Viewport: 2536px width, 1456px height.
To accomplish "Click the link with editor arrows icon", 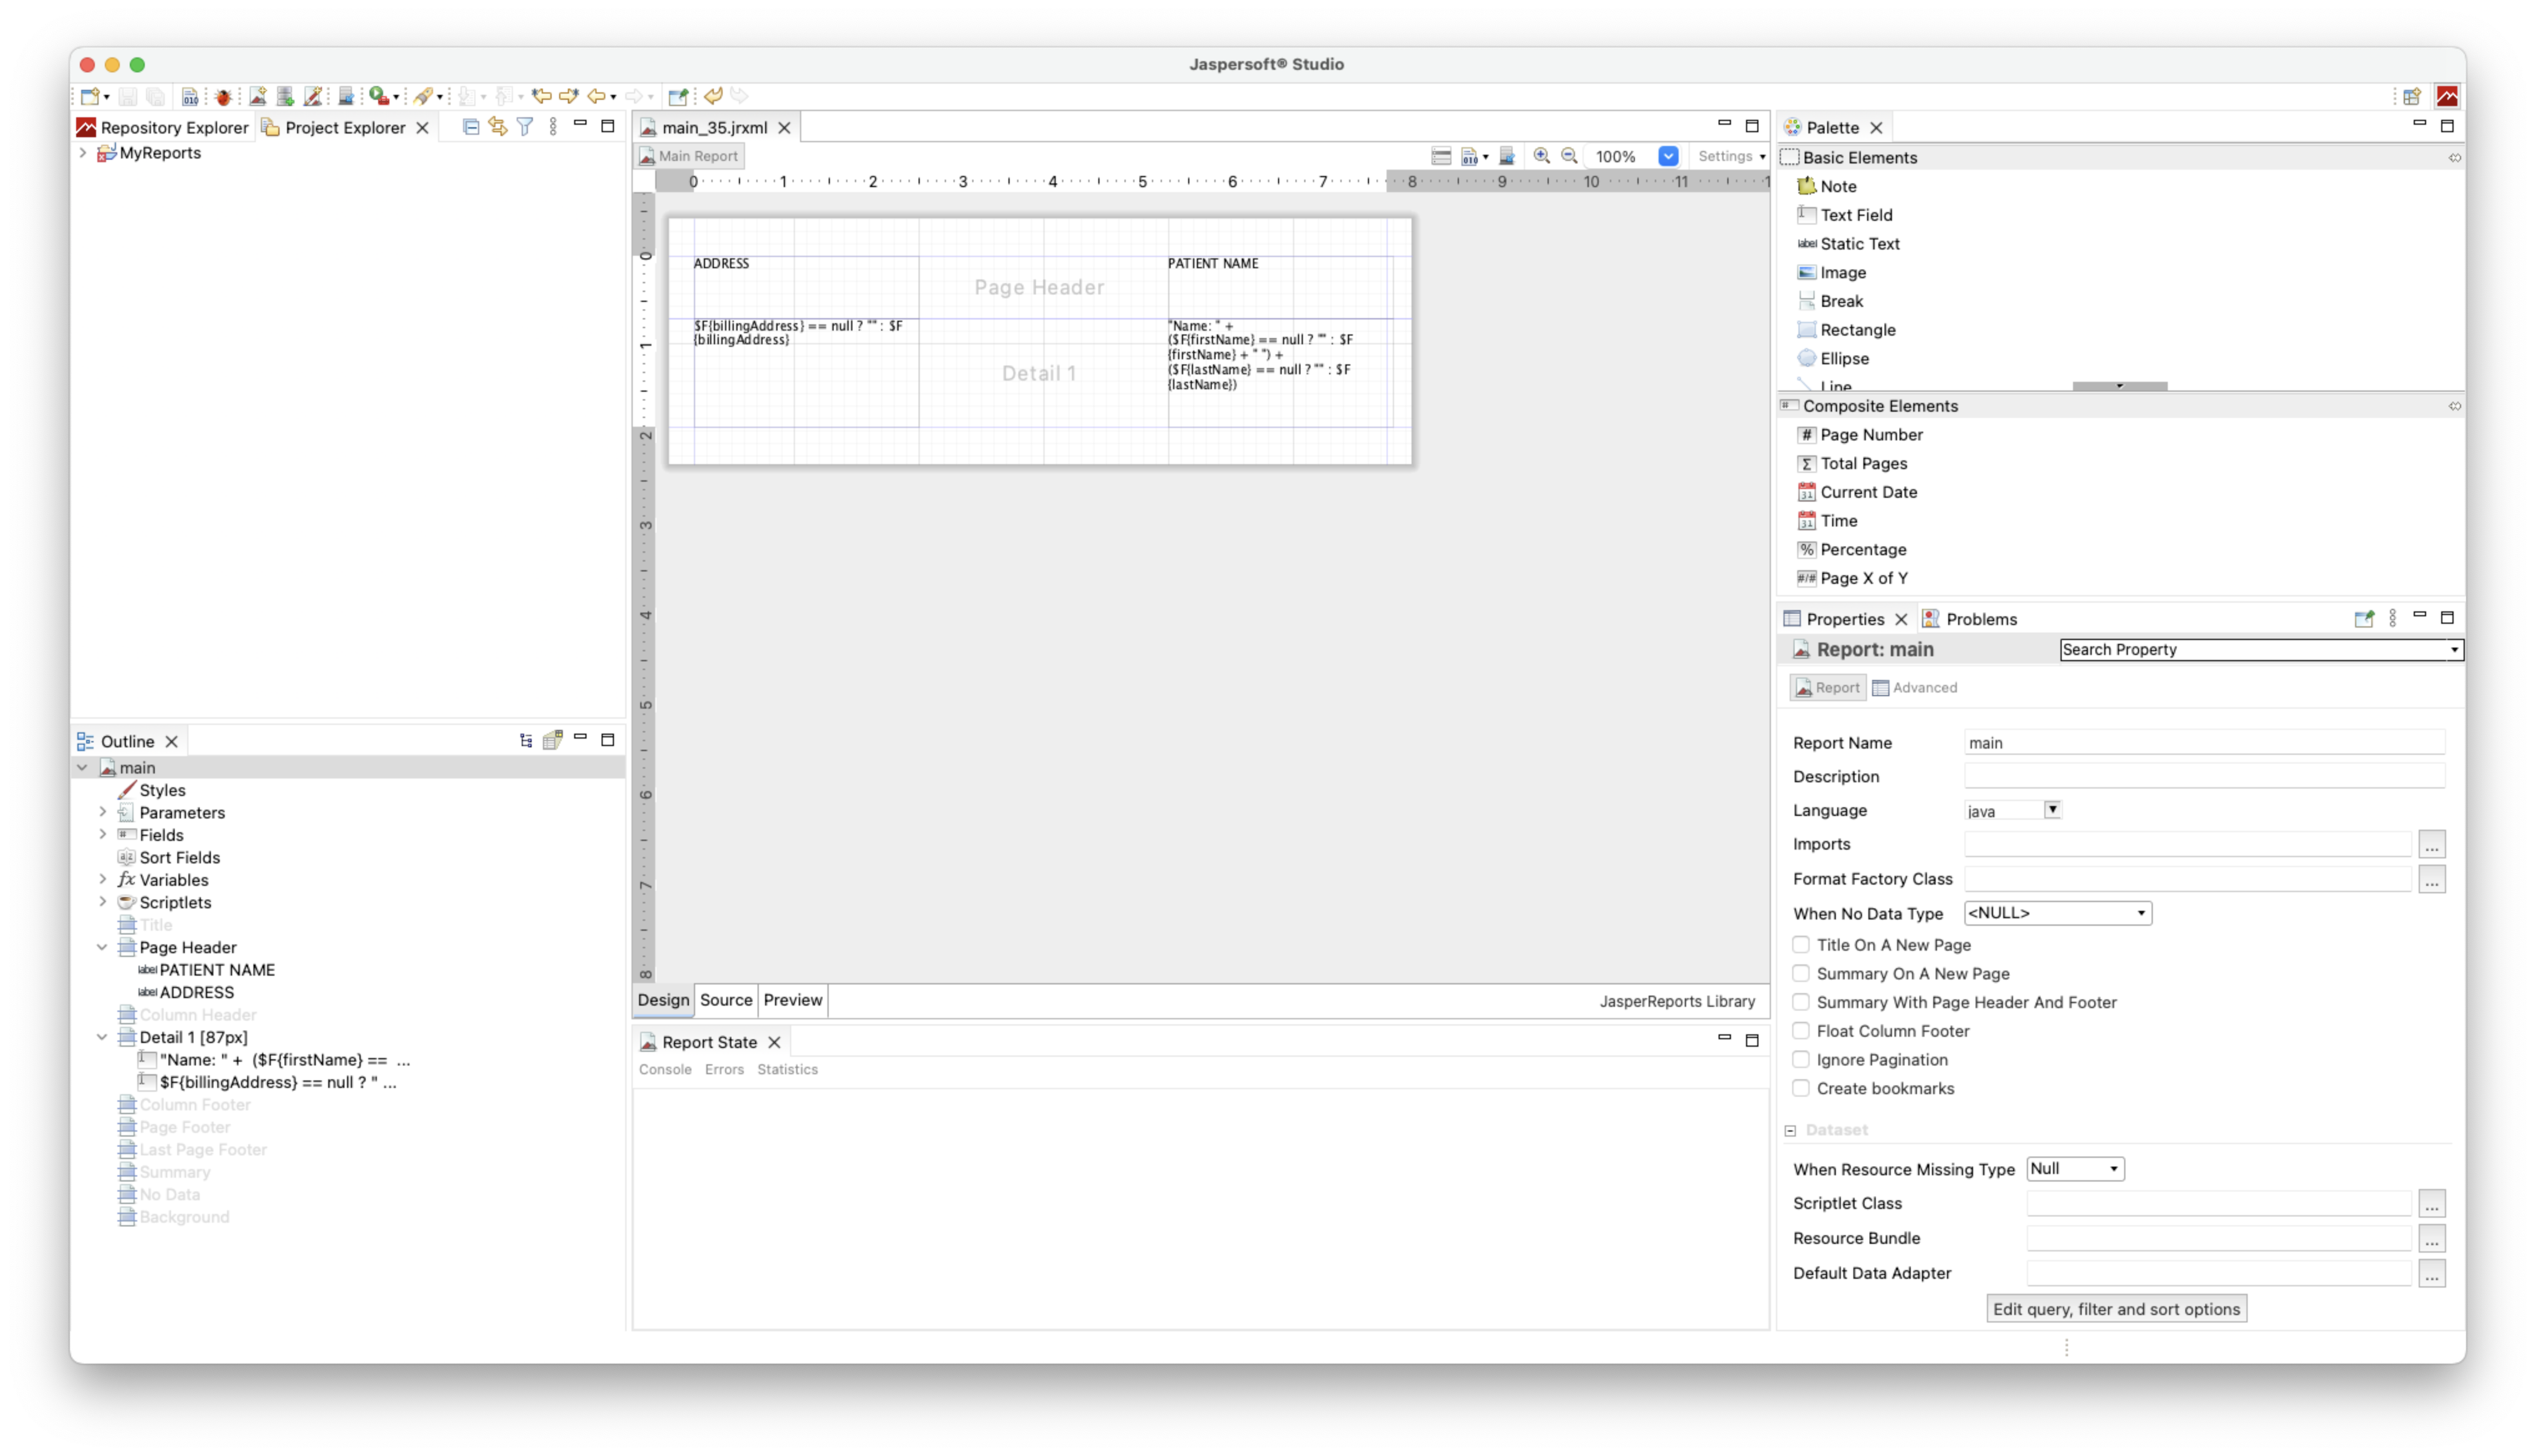I will tap(497, 127).
